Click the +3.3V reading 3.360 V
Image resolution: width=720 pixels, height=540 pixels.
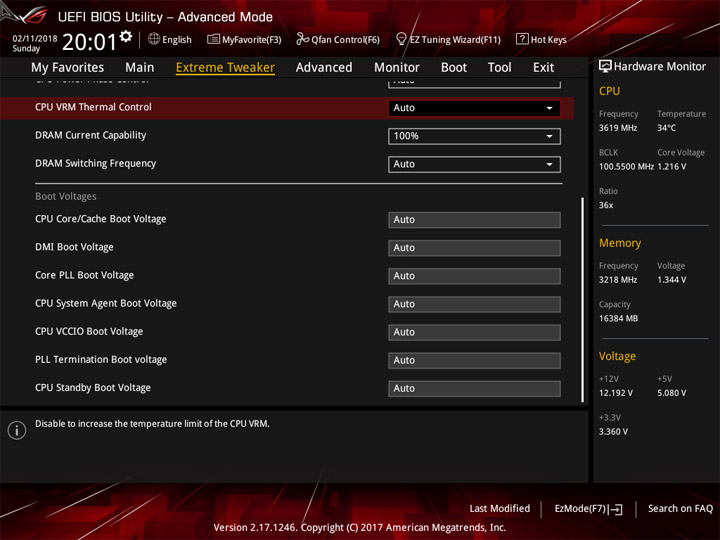pos(613,432)
